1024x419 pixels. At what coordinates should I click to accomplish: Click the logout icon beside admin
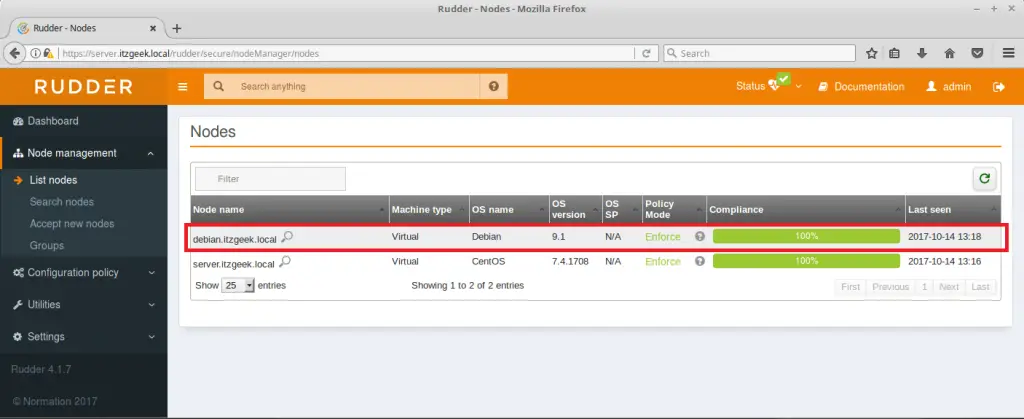998,87
